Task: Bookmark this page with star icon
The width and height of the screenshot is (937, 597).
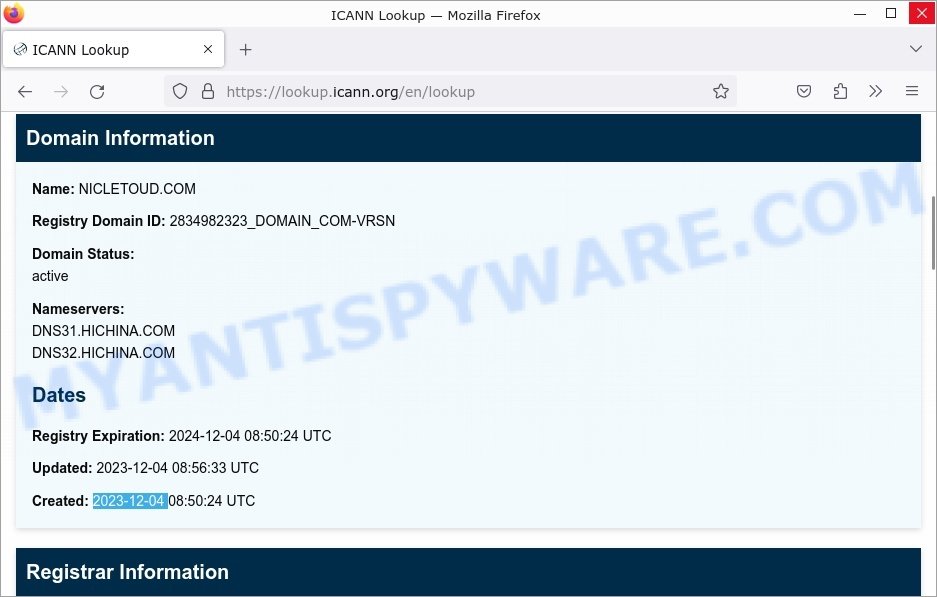Action: [721, 91]
